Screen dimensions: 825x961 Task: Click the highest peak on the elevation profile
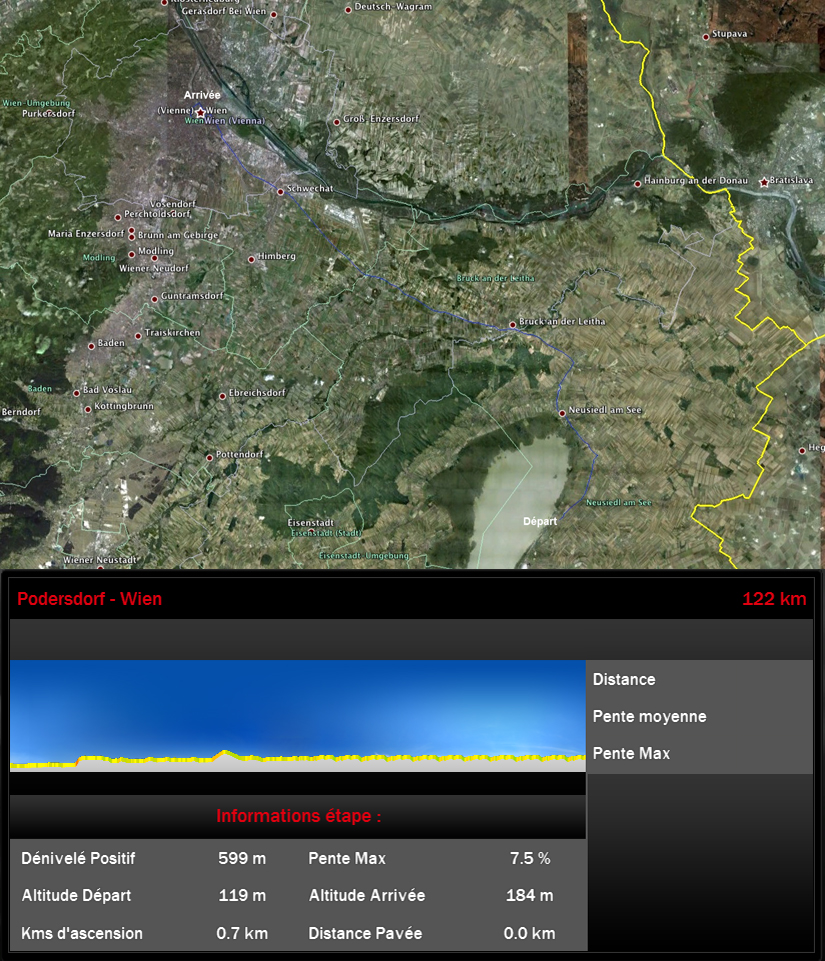225,751
